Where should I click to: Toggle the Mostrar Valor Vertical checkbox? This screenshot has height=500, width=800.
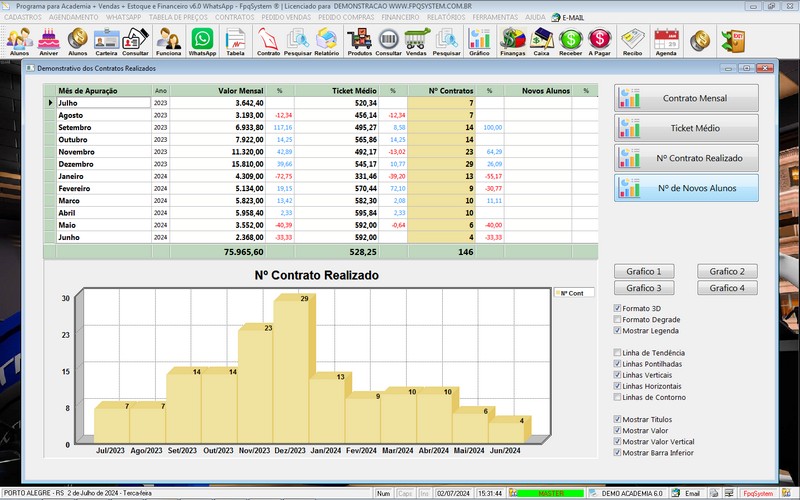click(617, 442)
